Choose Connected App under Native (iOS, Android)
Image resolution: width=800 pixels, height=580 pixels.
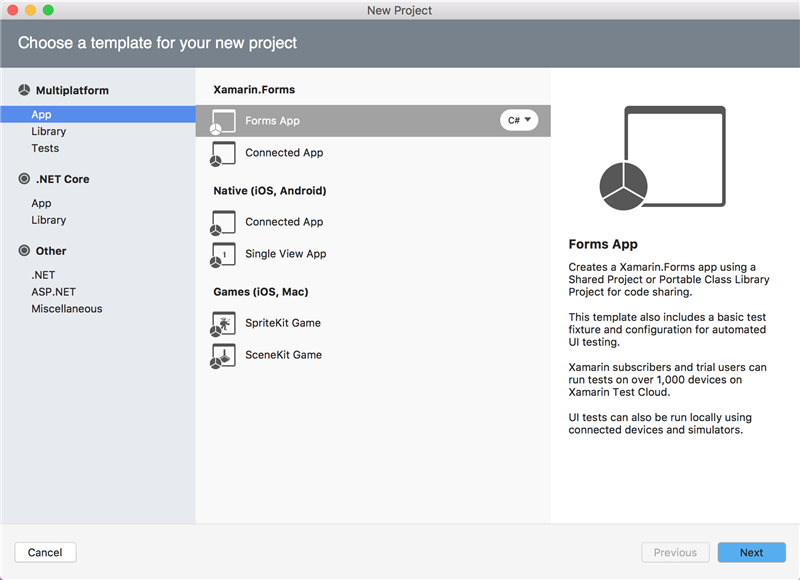coord(373,222)
